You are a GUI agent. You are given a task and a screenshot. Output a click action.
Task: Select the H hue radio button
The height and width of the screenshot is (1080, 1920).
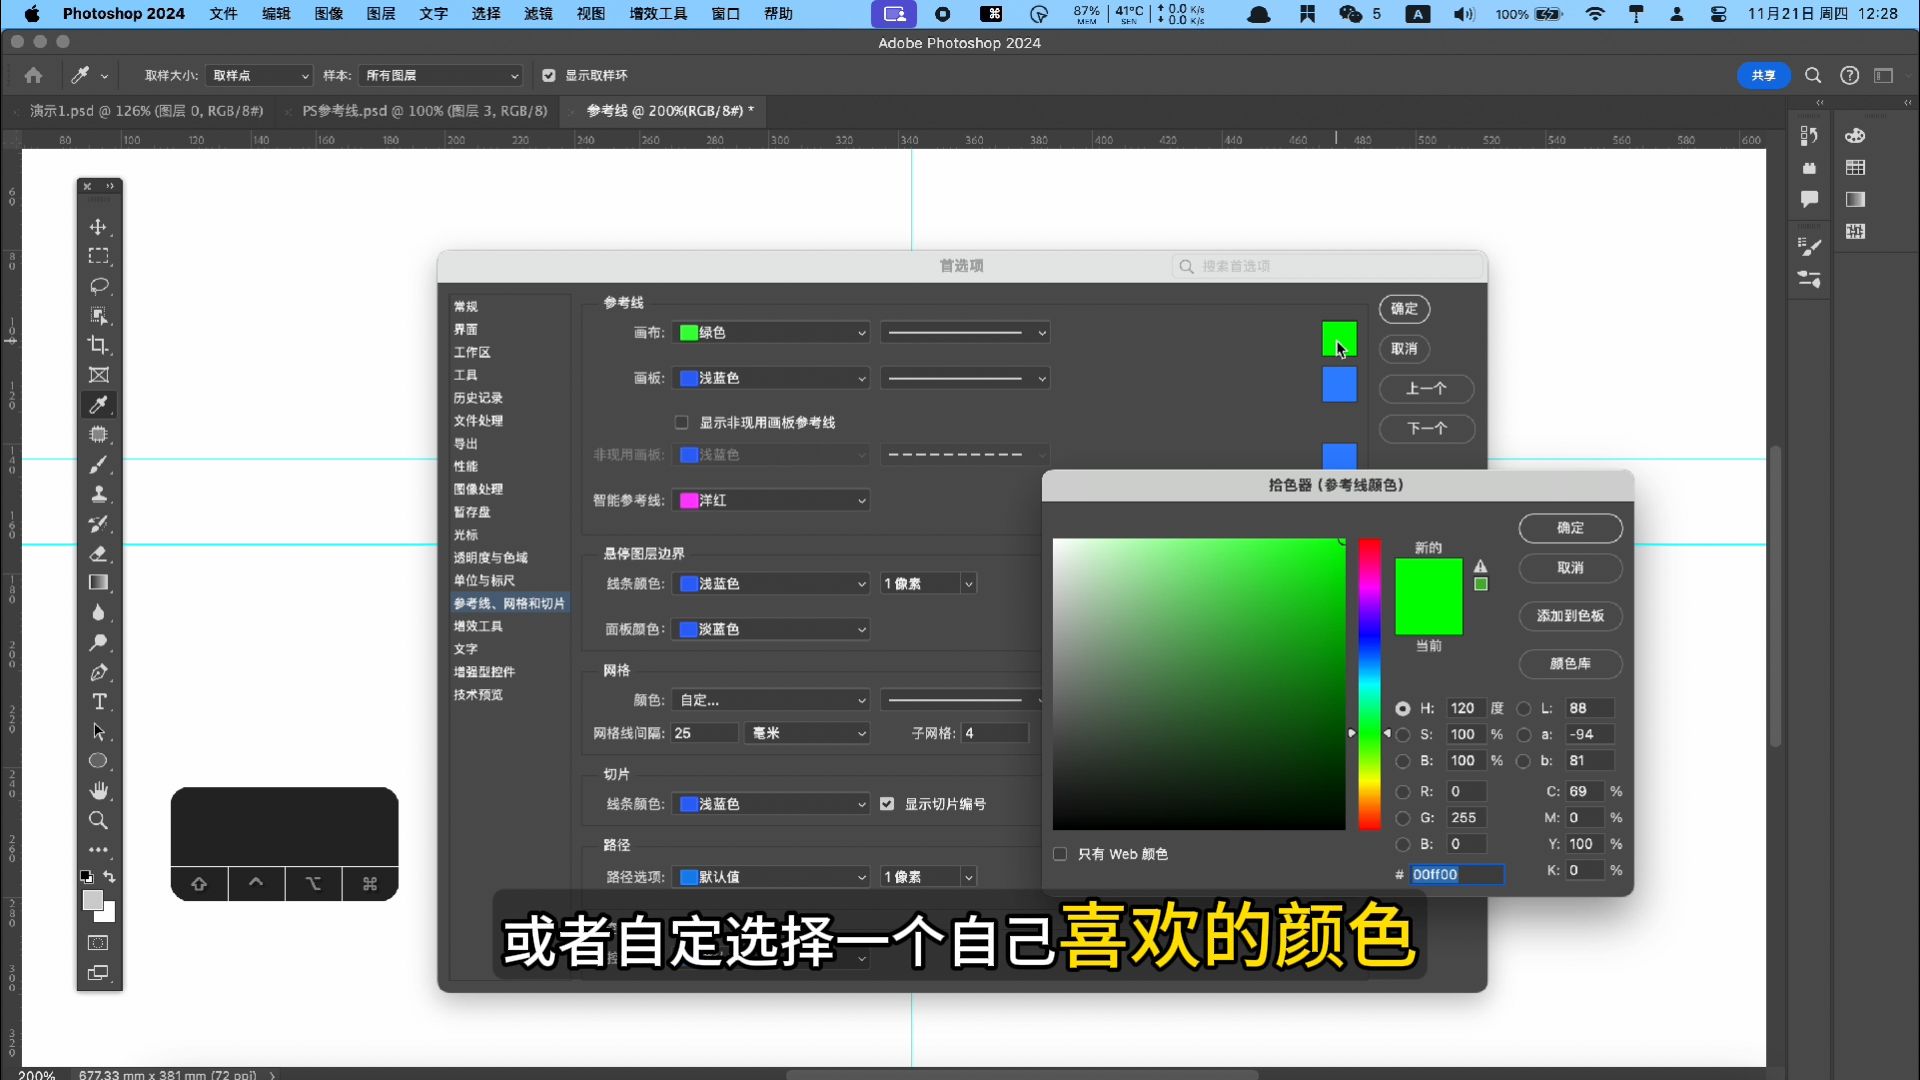click(x=1403, y=708)
